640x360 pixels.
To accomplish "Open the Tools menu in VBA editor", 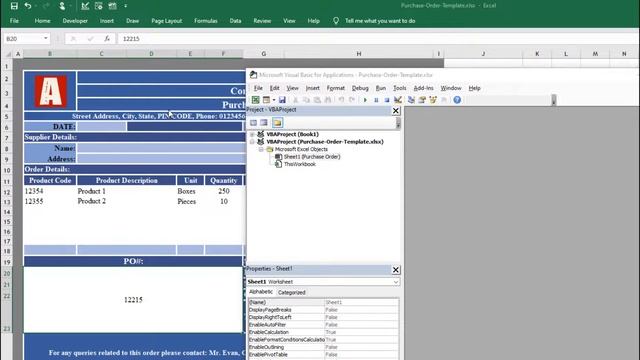I will (x=400, y=88).
